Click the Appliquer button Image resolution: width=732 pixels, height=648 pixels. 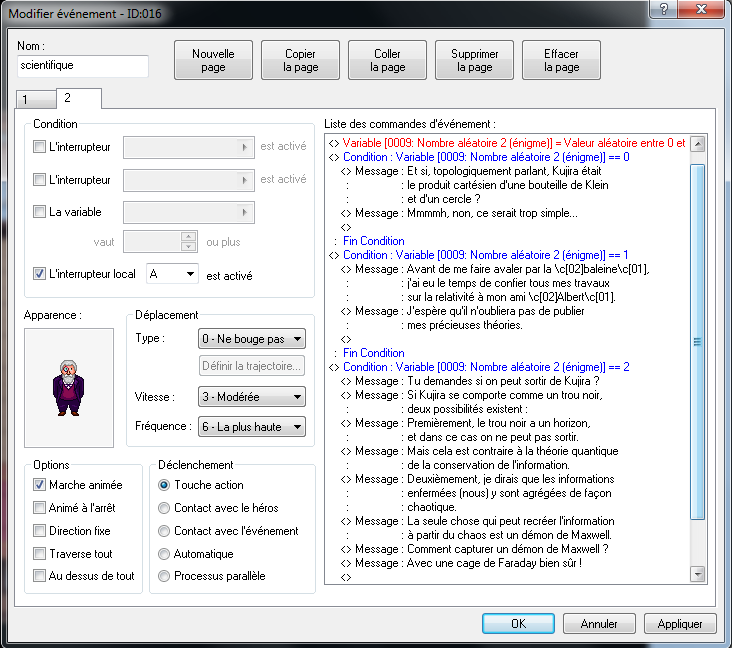680,624
